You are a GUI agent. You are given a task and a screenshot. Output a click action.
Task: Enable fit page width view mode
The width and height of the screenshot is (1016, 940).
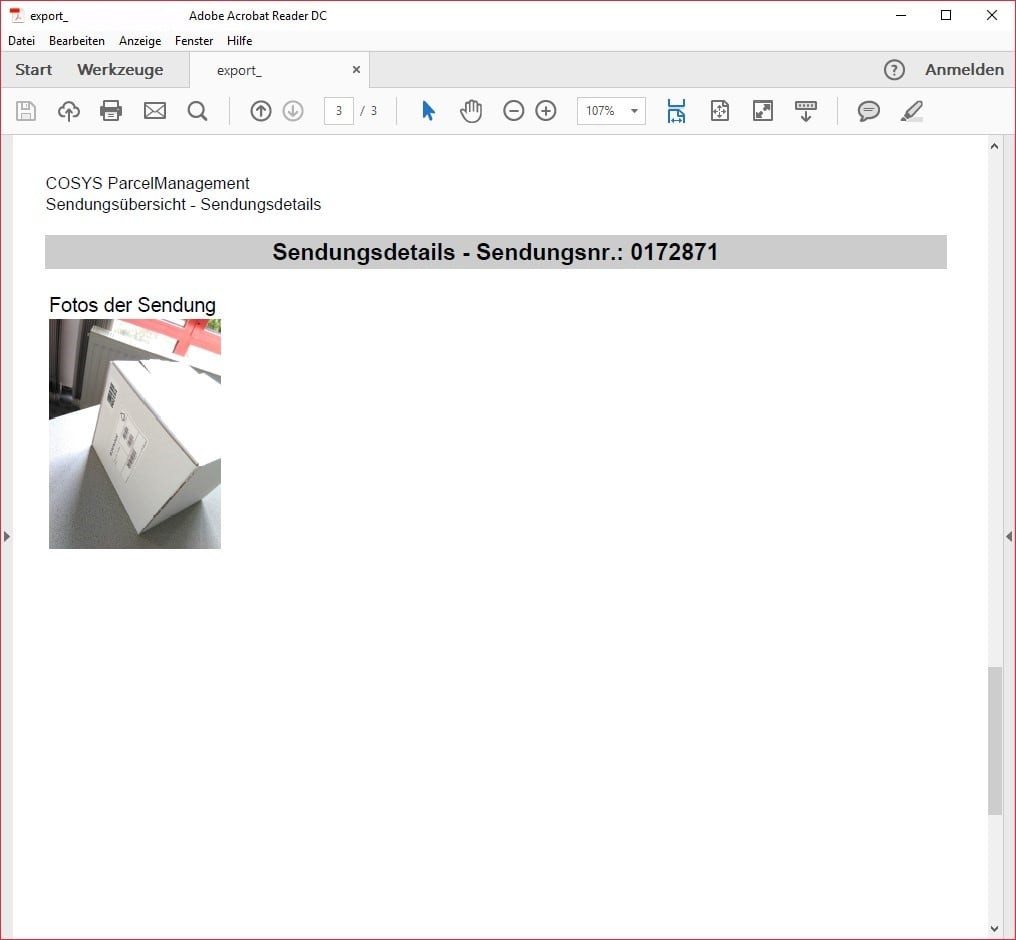676,111
